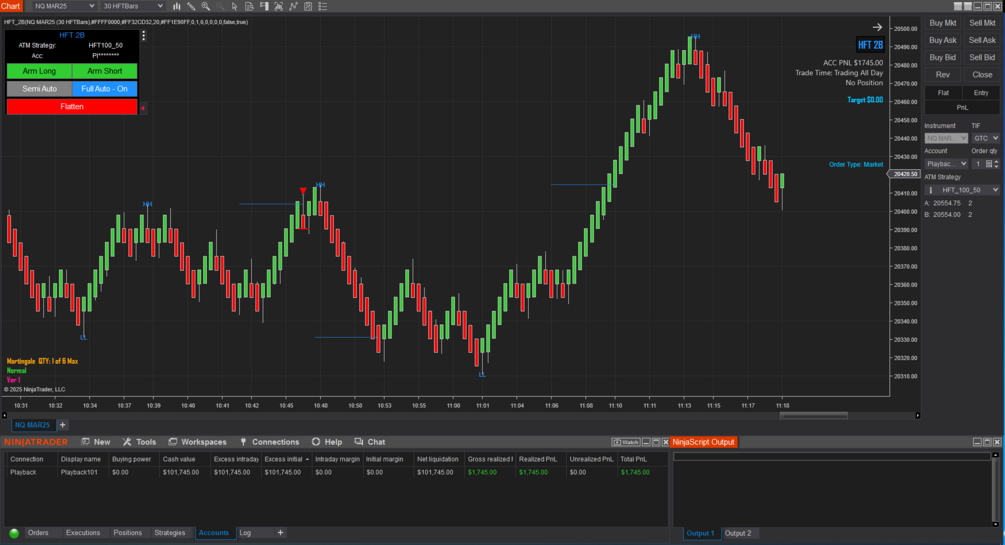Screen dimensions: 1005x545
Task: Click the red Flatten button
Action: click(72, 106)
